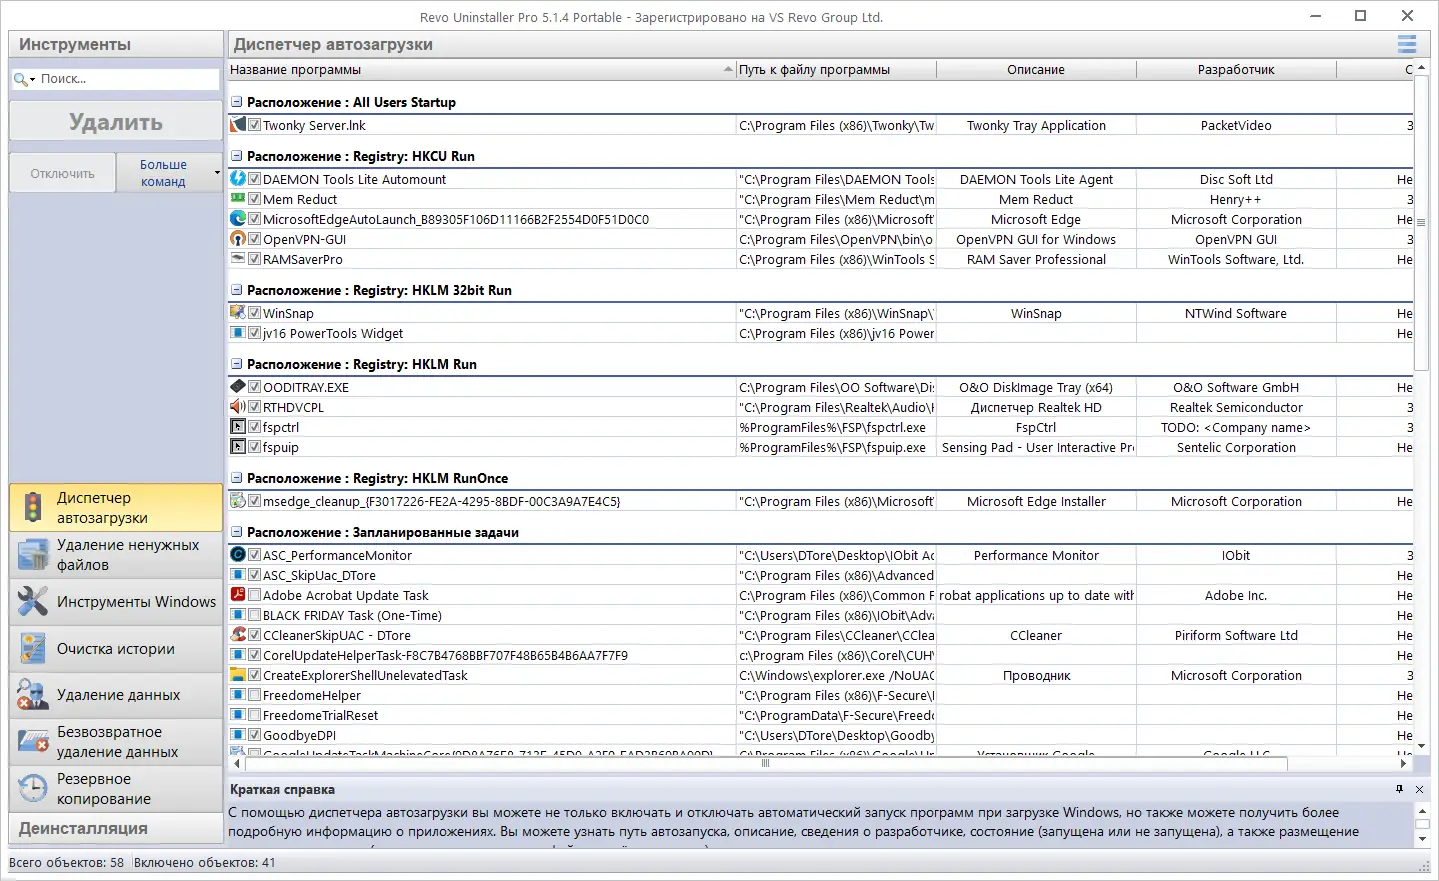Screen dimensions: 1439x881
Task: Click the fspctrl entry icon
Action: coord(238,427)
